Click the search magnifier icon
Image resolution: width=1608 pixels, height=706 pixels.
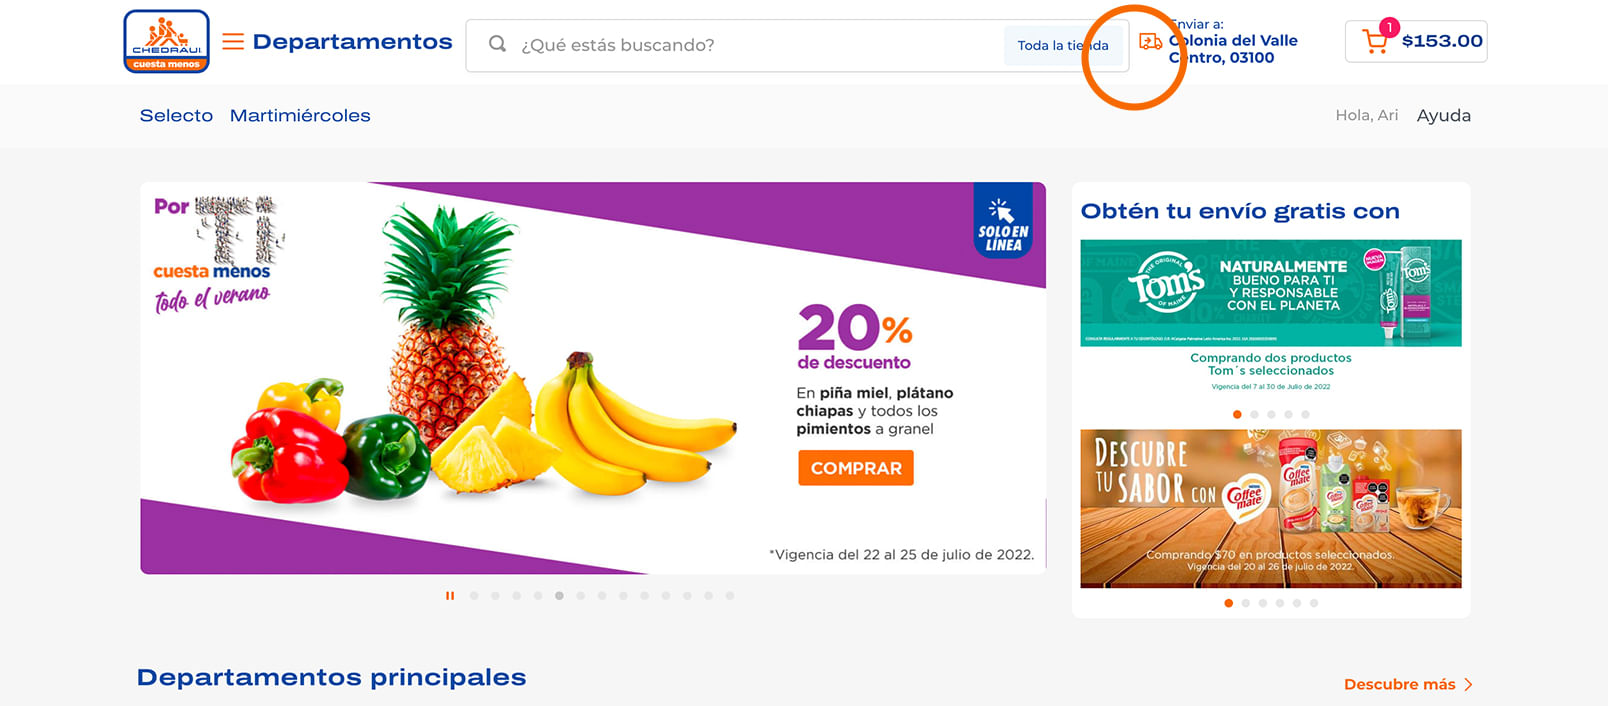[497, 44]
